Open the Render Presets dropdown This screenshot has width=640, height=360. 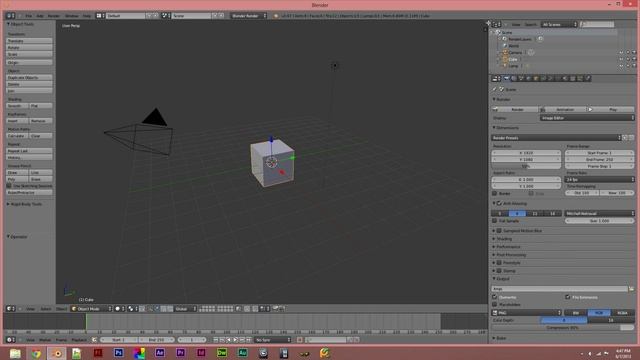(556, 138)
